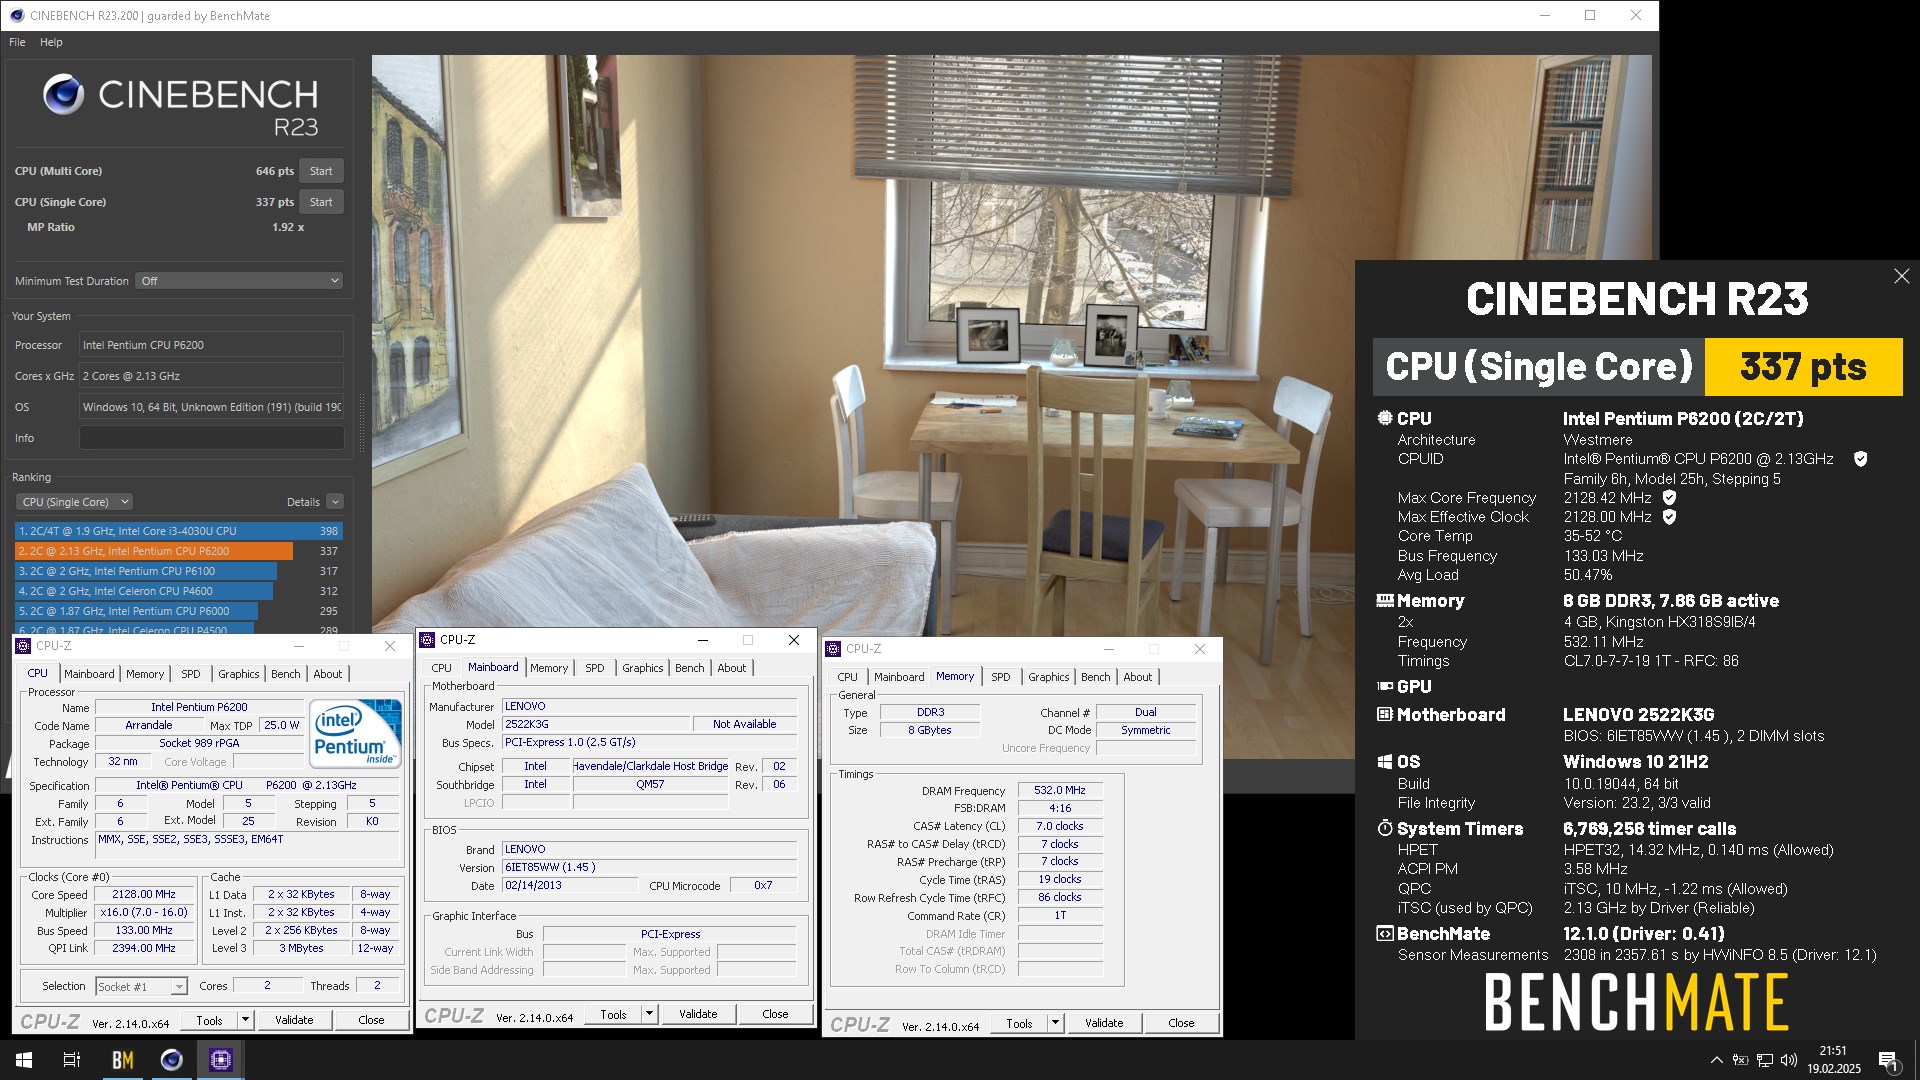Switch to SPD tab in middle CPU-Z
1920x1080 pixels.
click(595, 668)
